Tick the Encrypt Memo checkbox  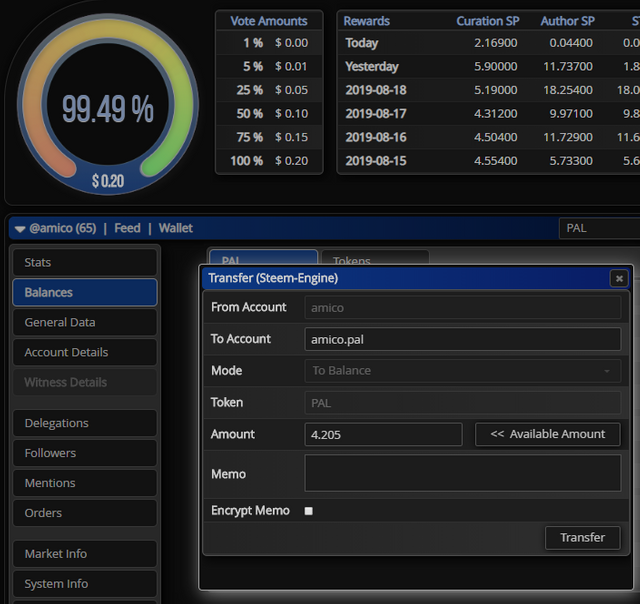(x=309, y=511)
